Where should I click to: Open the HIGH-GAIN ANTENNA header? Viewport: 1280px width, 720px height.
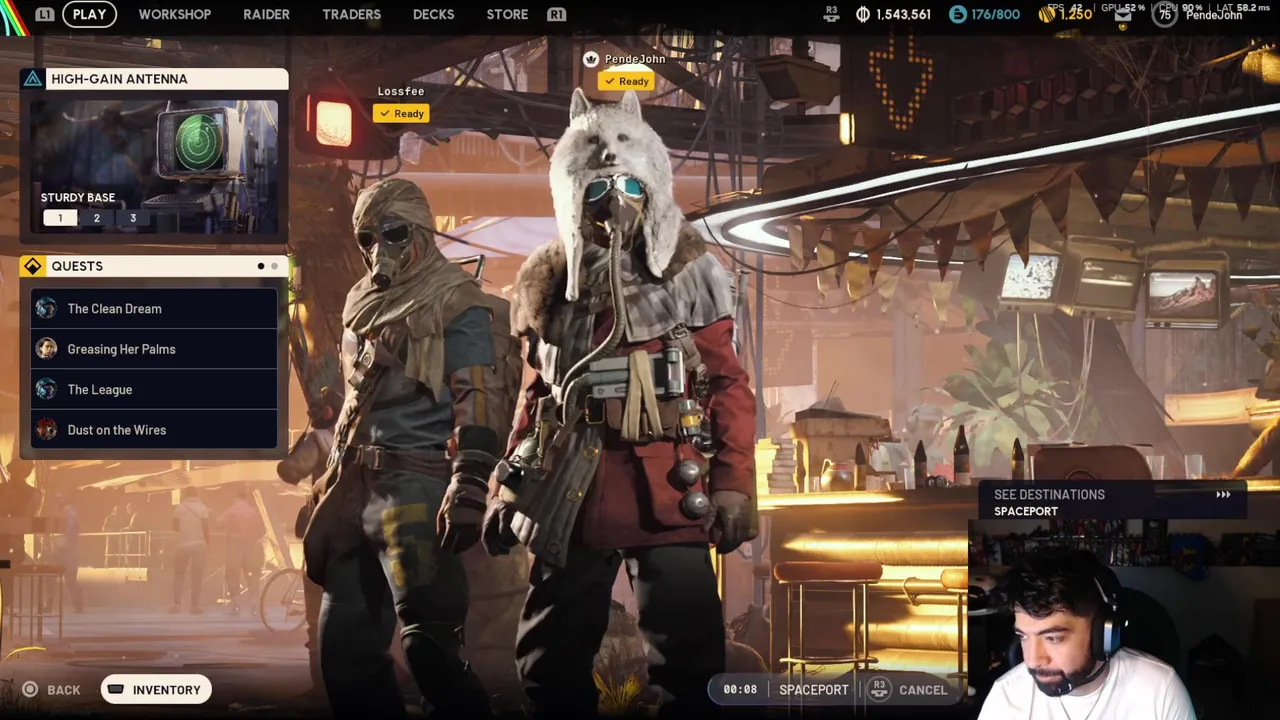(154, 79)
